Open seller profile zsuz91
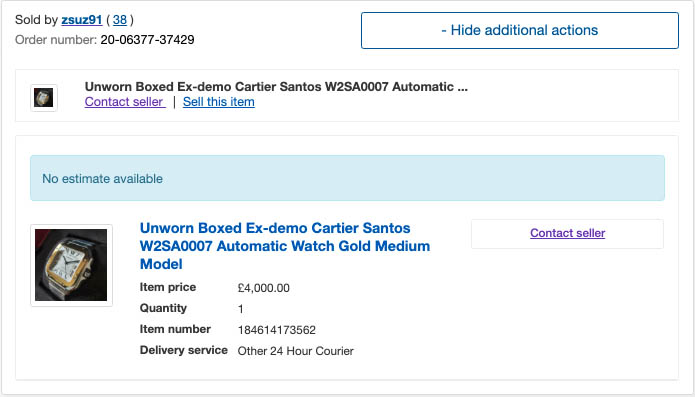Screen dimensions: 695x397 82,20
